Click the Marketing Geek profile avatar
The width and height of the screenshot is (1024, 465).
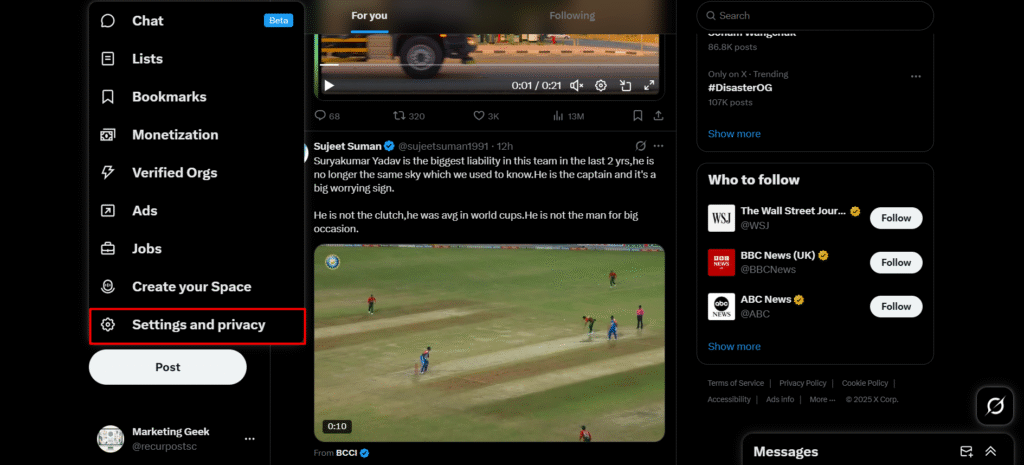click(x=110, y=439)
